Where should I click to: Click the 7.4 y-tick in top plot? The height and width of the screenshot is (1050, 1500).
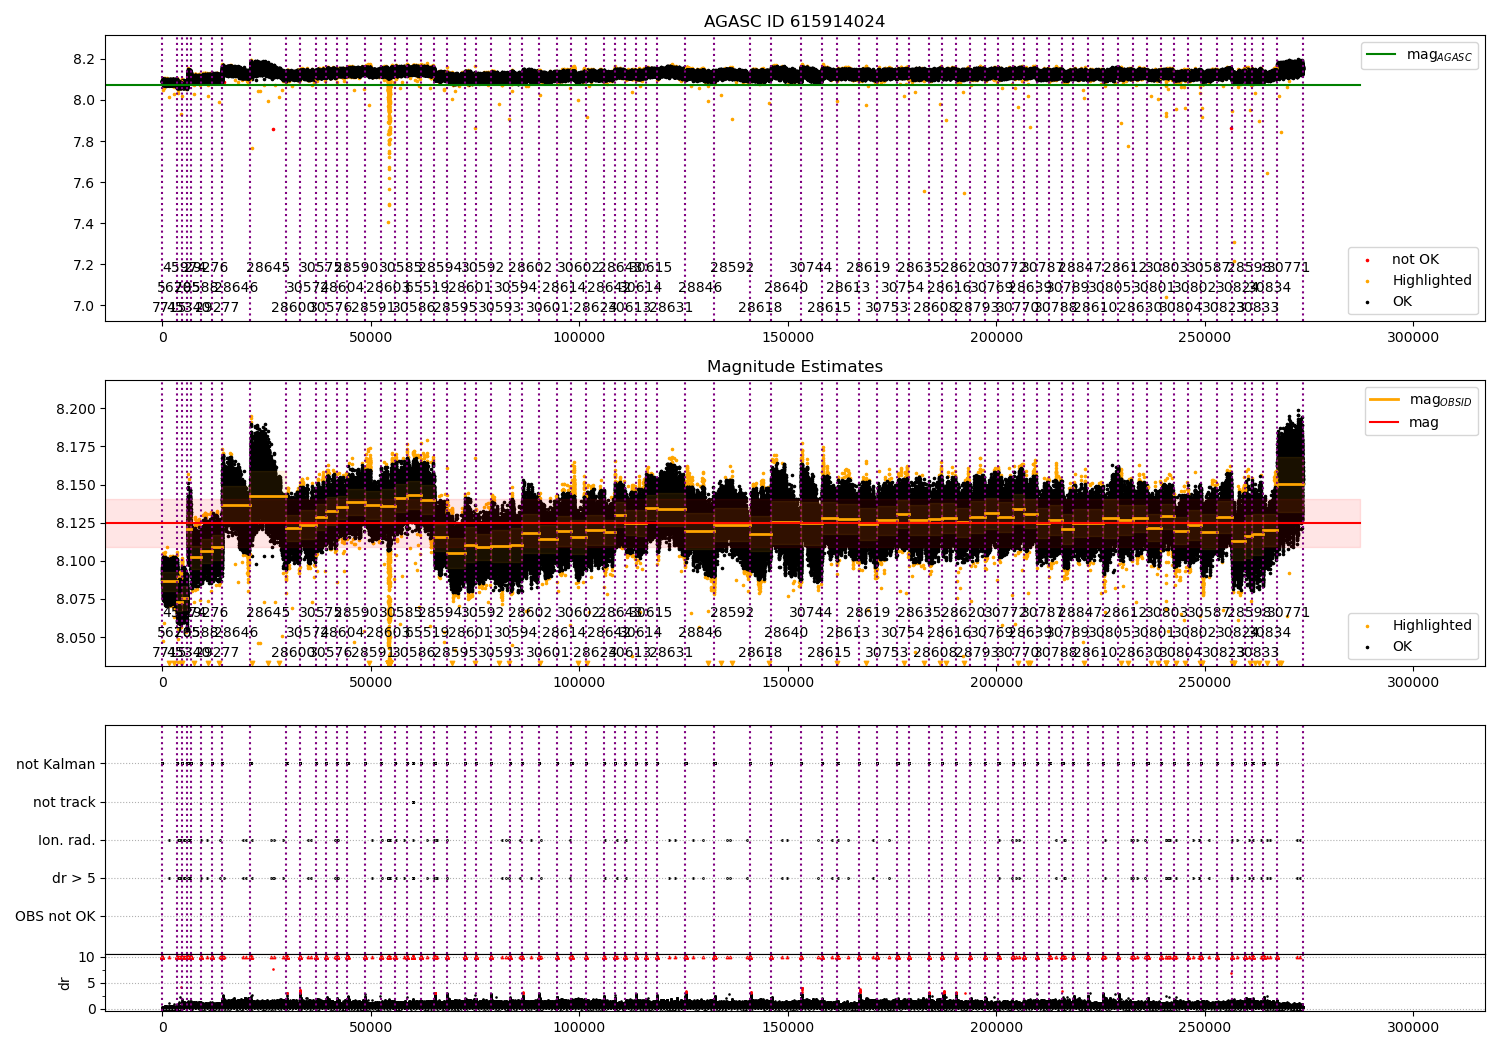pos(84,224)
